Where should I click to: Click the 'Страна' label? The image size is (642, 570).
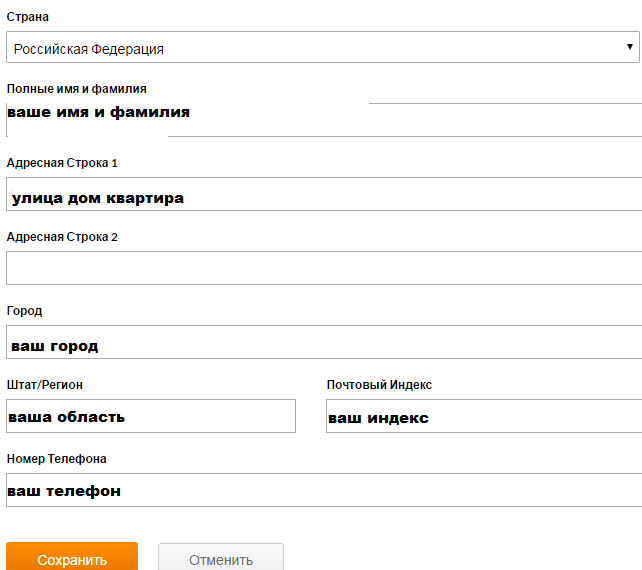coord(27,17)
